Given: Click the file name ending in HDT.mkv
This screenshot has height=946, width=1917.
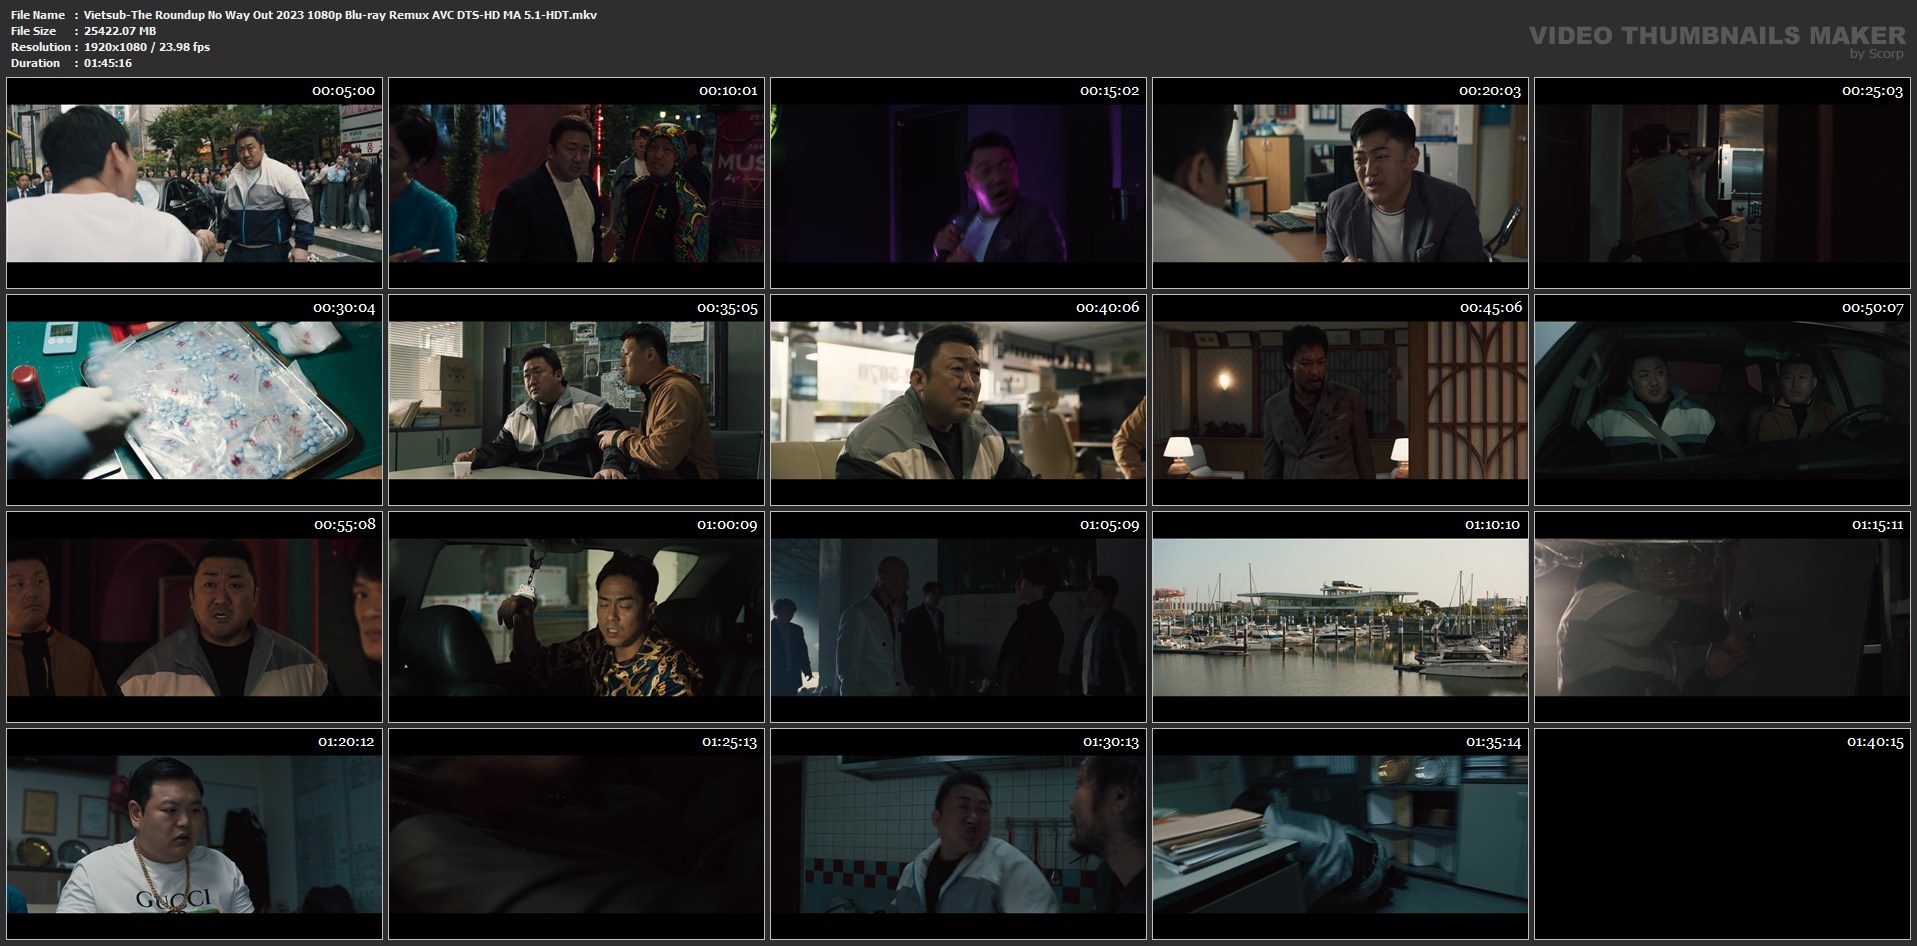Looking at the screenshot, I should (340, 15).
